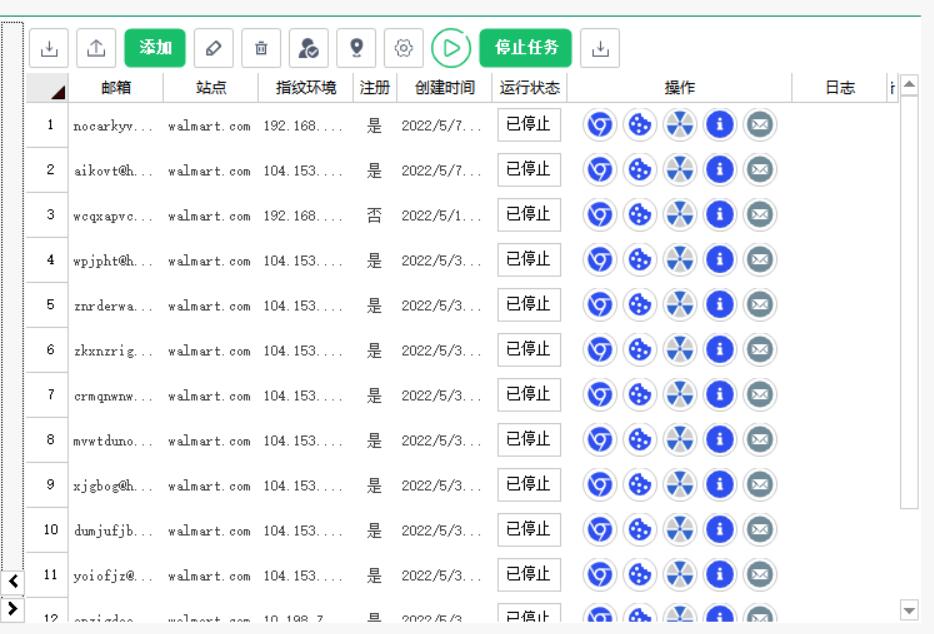Click the select-all corner cell of table
Screen dimensions: 934x634
point(47,88)
